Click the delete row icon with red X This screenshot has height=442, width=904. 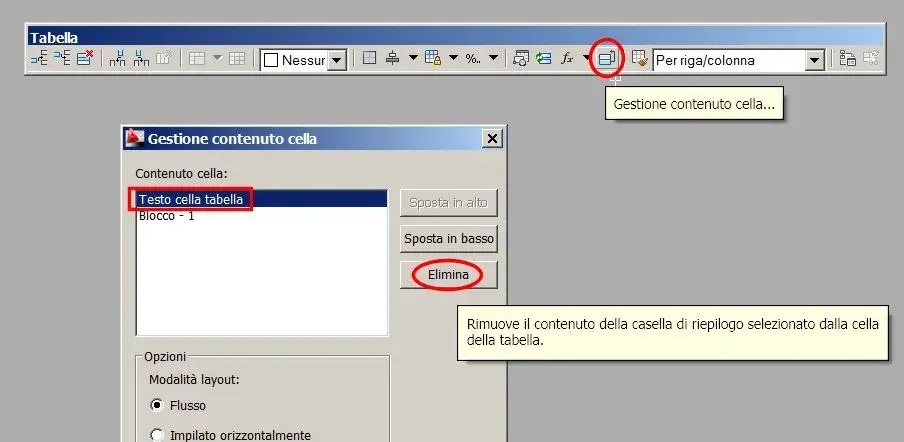point(85,58)
